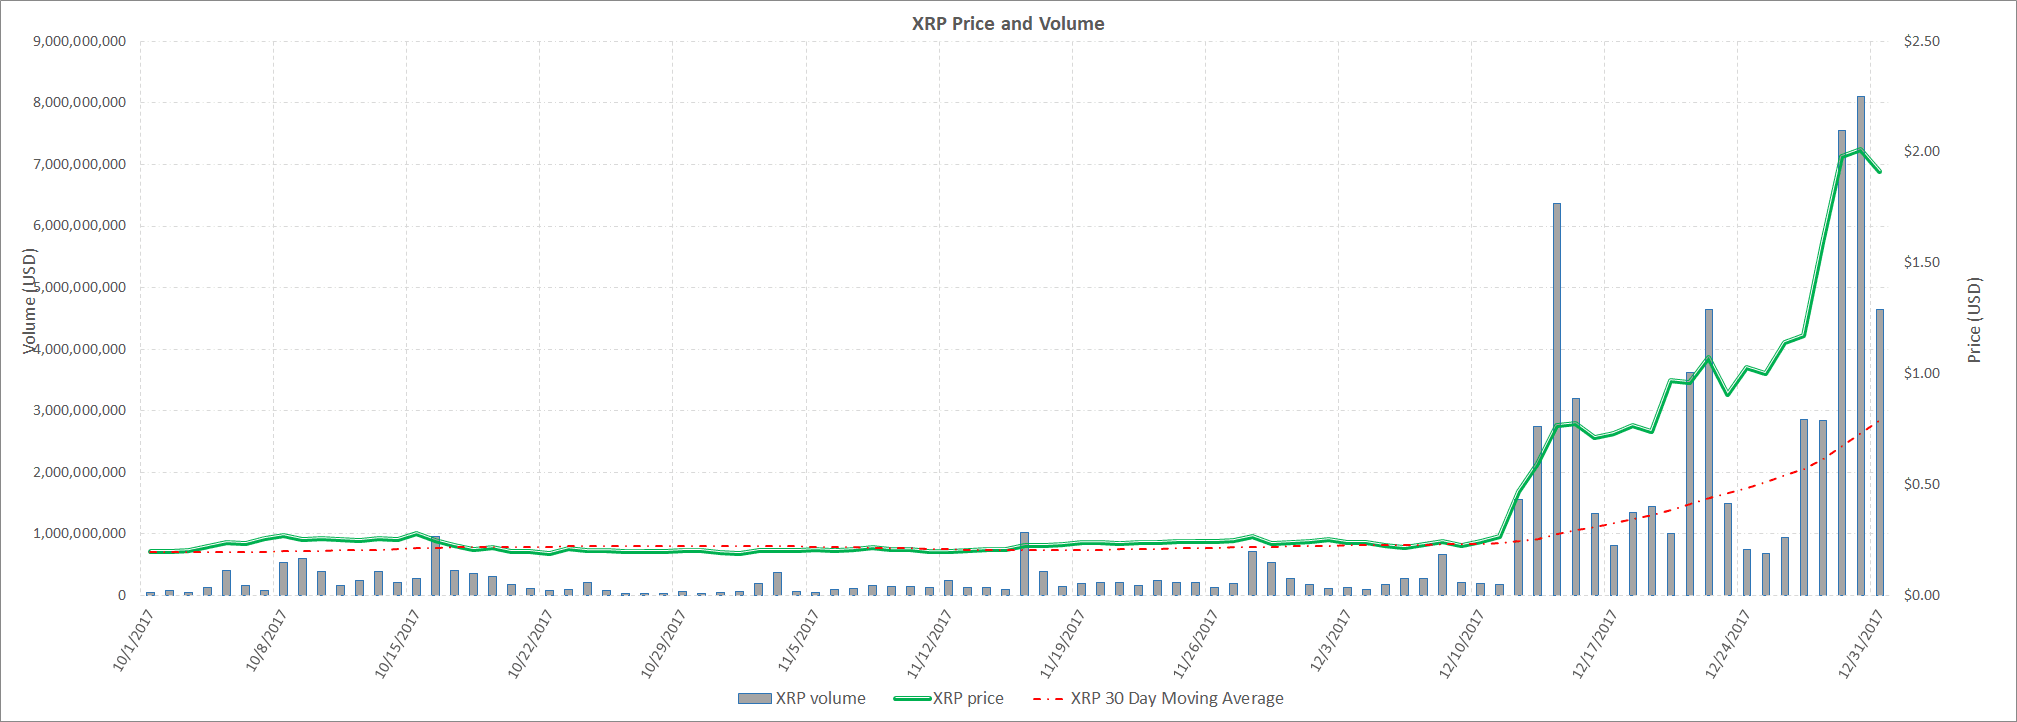Click the gray XRP volume legend swatch
The image size is (2017, 722).
754,698
